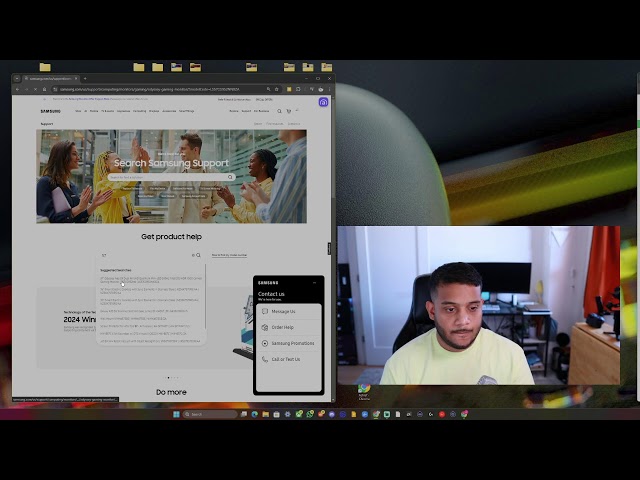The image size is (640, 480).
Task: Click Message Us in the Contact us panel
Action: [289, 311]
